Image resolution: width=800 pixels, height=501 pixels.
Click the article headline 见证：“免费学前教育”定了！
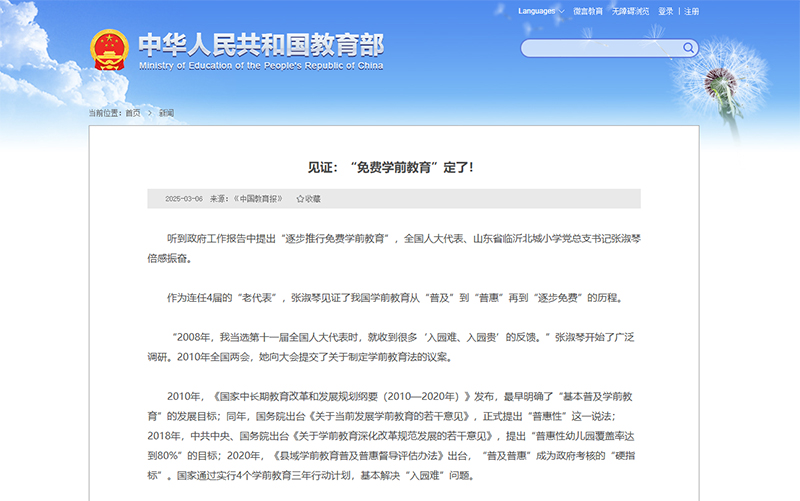(390, 167)
